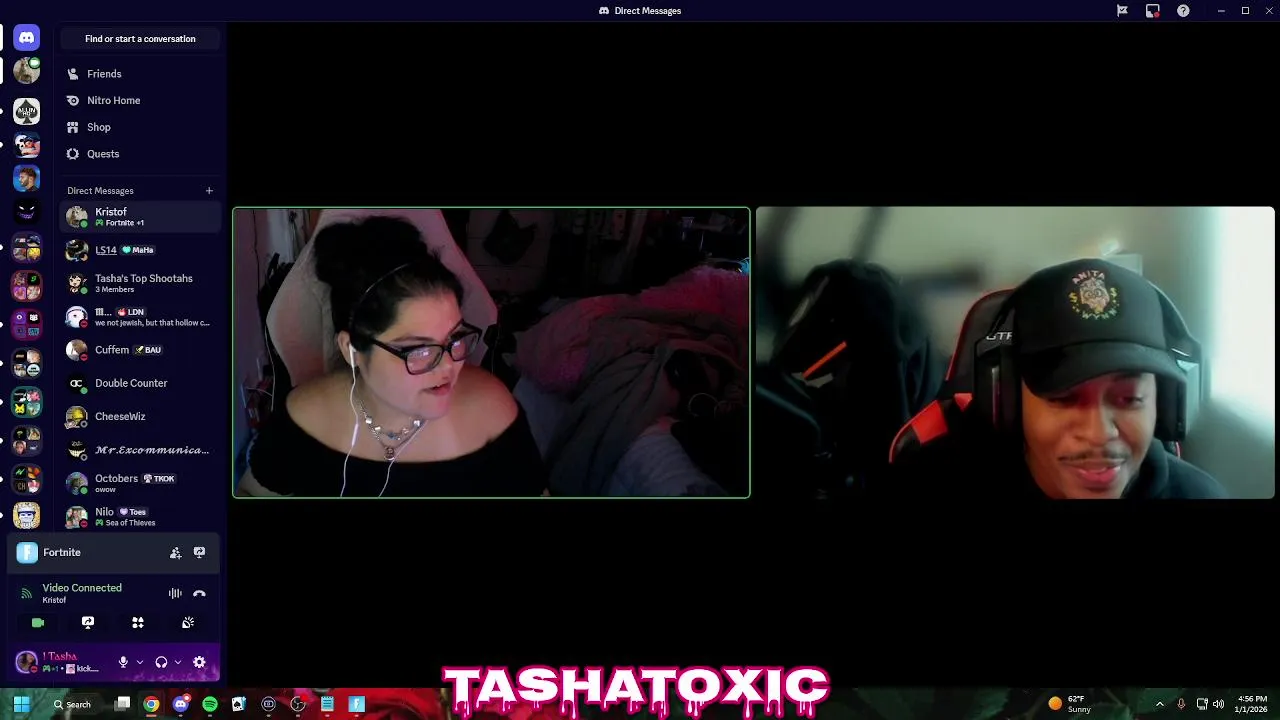Open Octobers direct message
The width and height of the screenshot is (1280, 720).
tap(140, 483)
